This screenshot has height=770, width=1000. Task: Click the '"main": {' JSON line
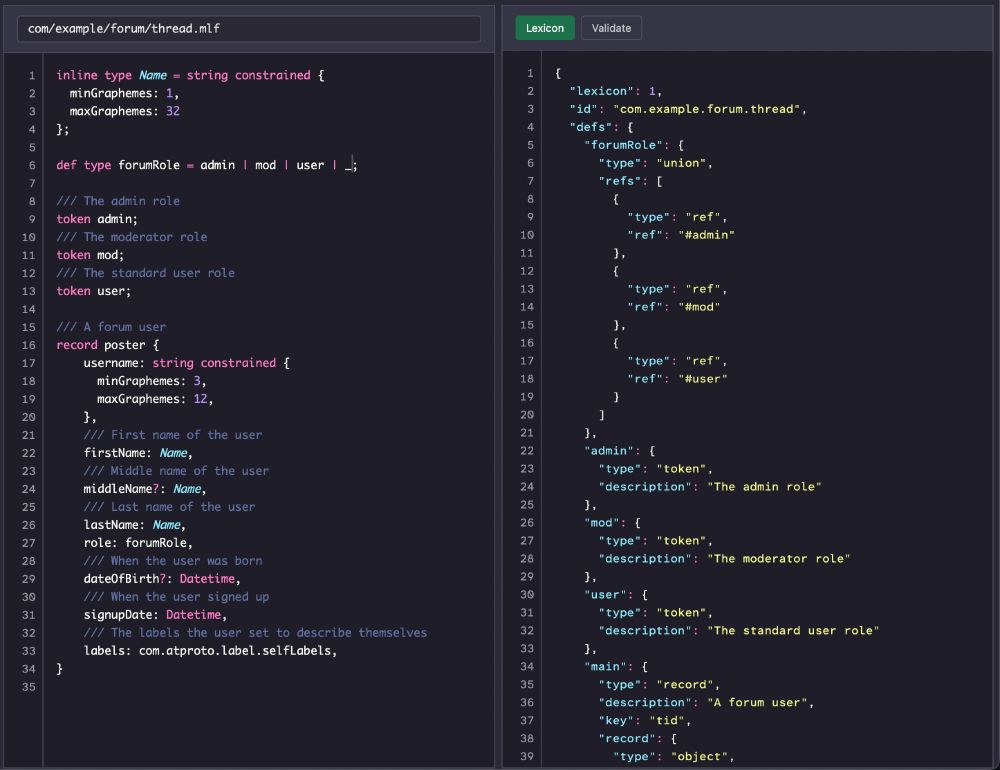pos(615,667)
